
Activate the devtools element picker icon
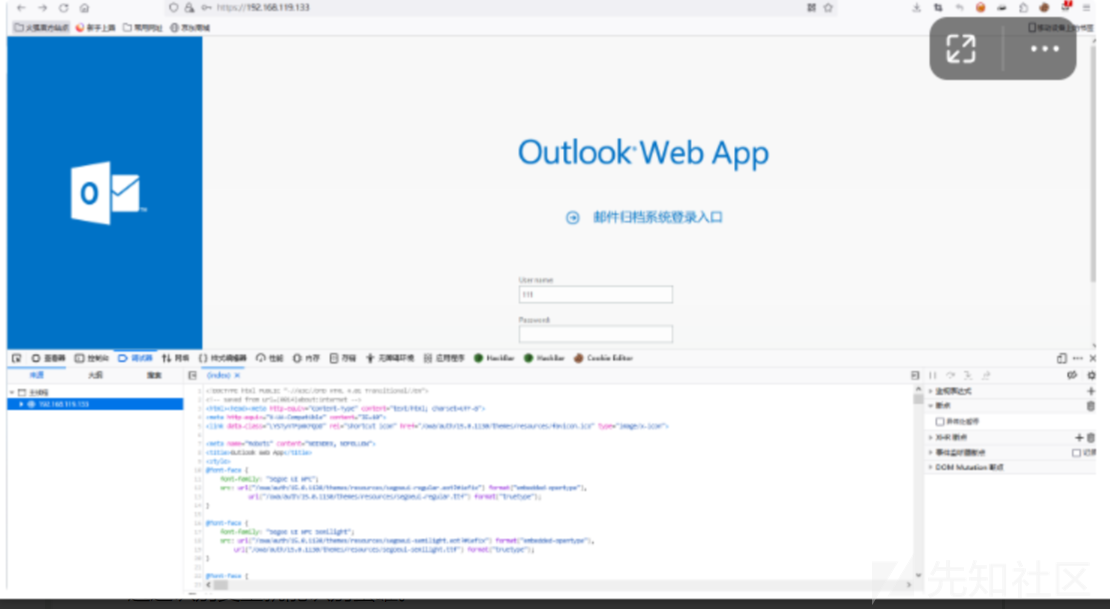click(x=16, y=358)
